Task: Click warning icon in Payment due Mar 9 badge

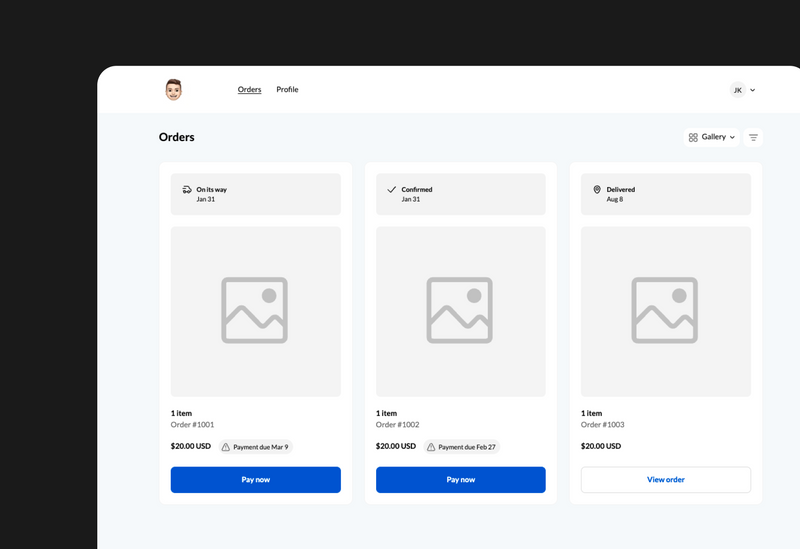Action: 226,447
